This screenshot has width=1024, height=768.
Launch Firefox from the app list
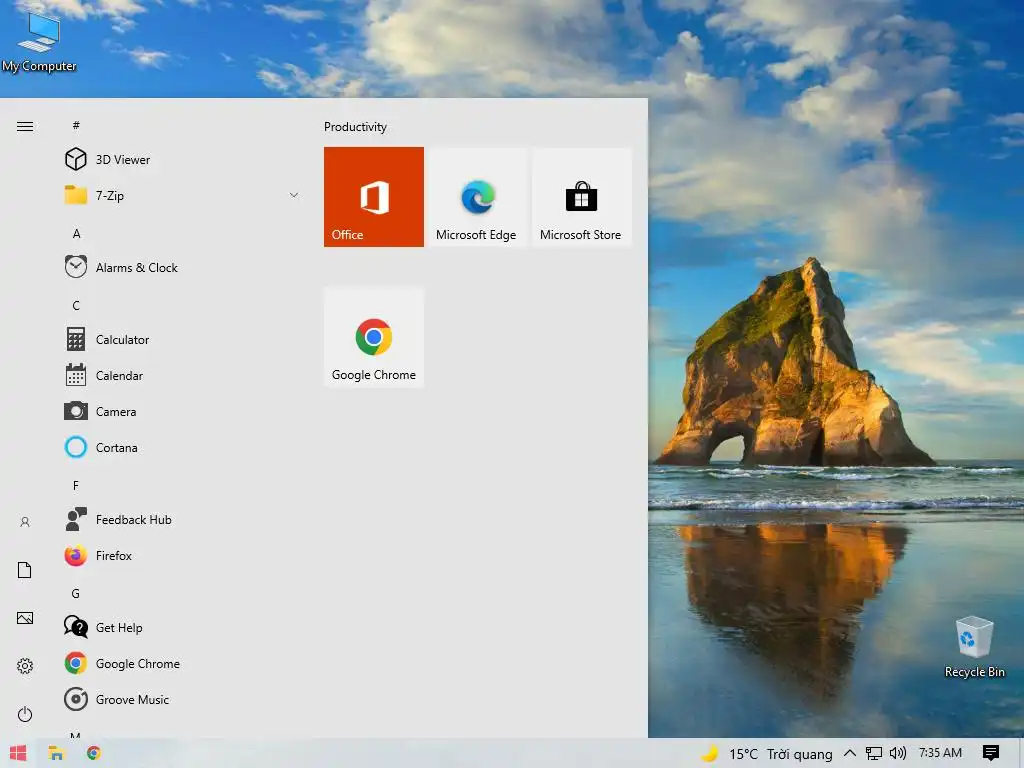point(182,556)
